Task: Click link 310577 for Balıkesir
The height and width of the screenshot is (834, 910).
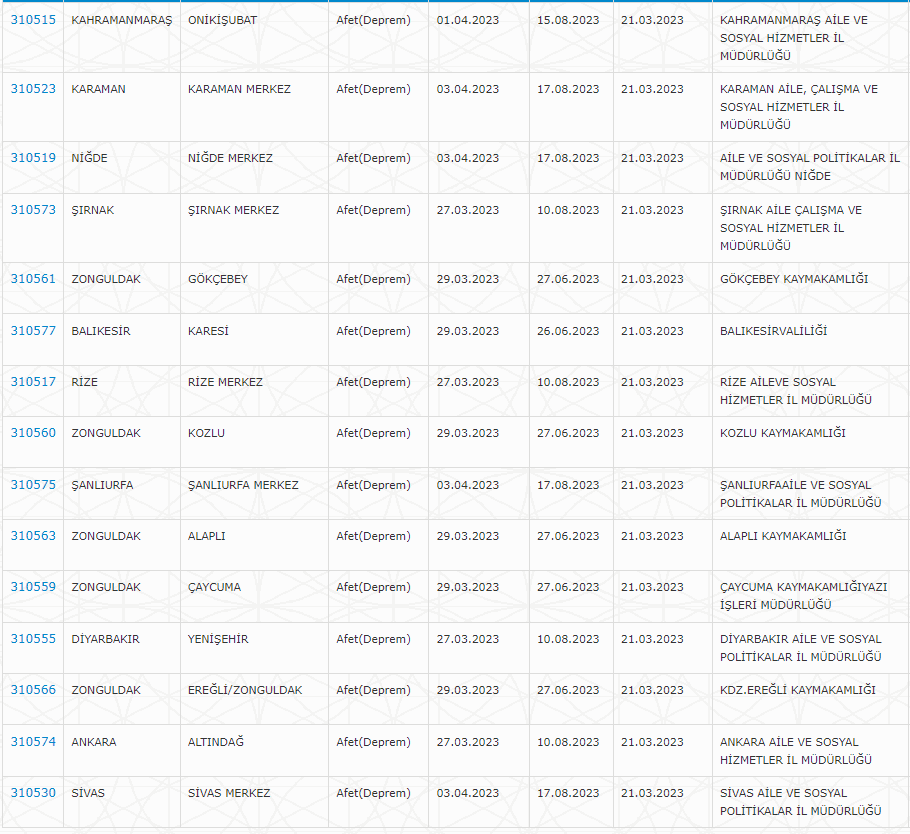Action: coord(33,331)
